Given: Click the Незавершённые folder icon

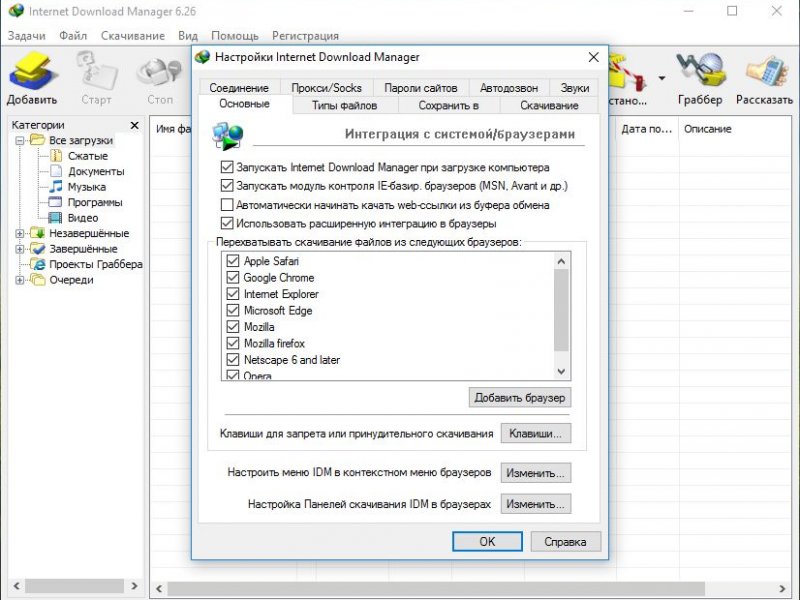Looking at the screenshot, I should [38, 233].
